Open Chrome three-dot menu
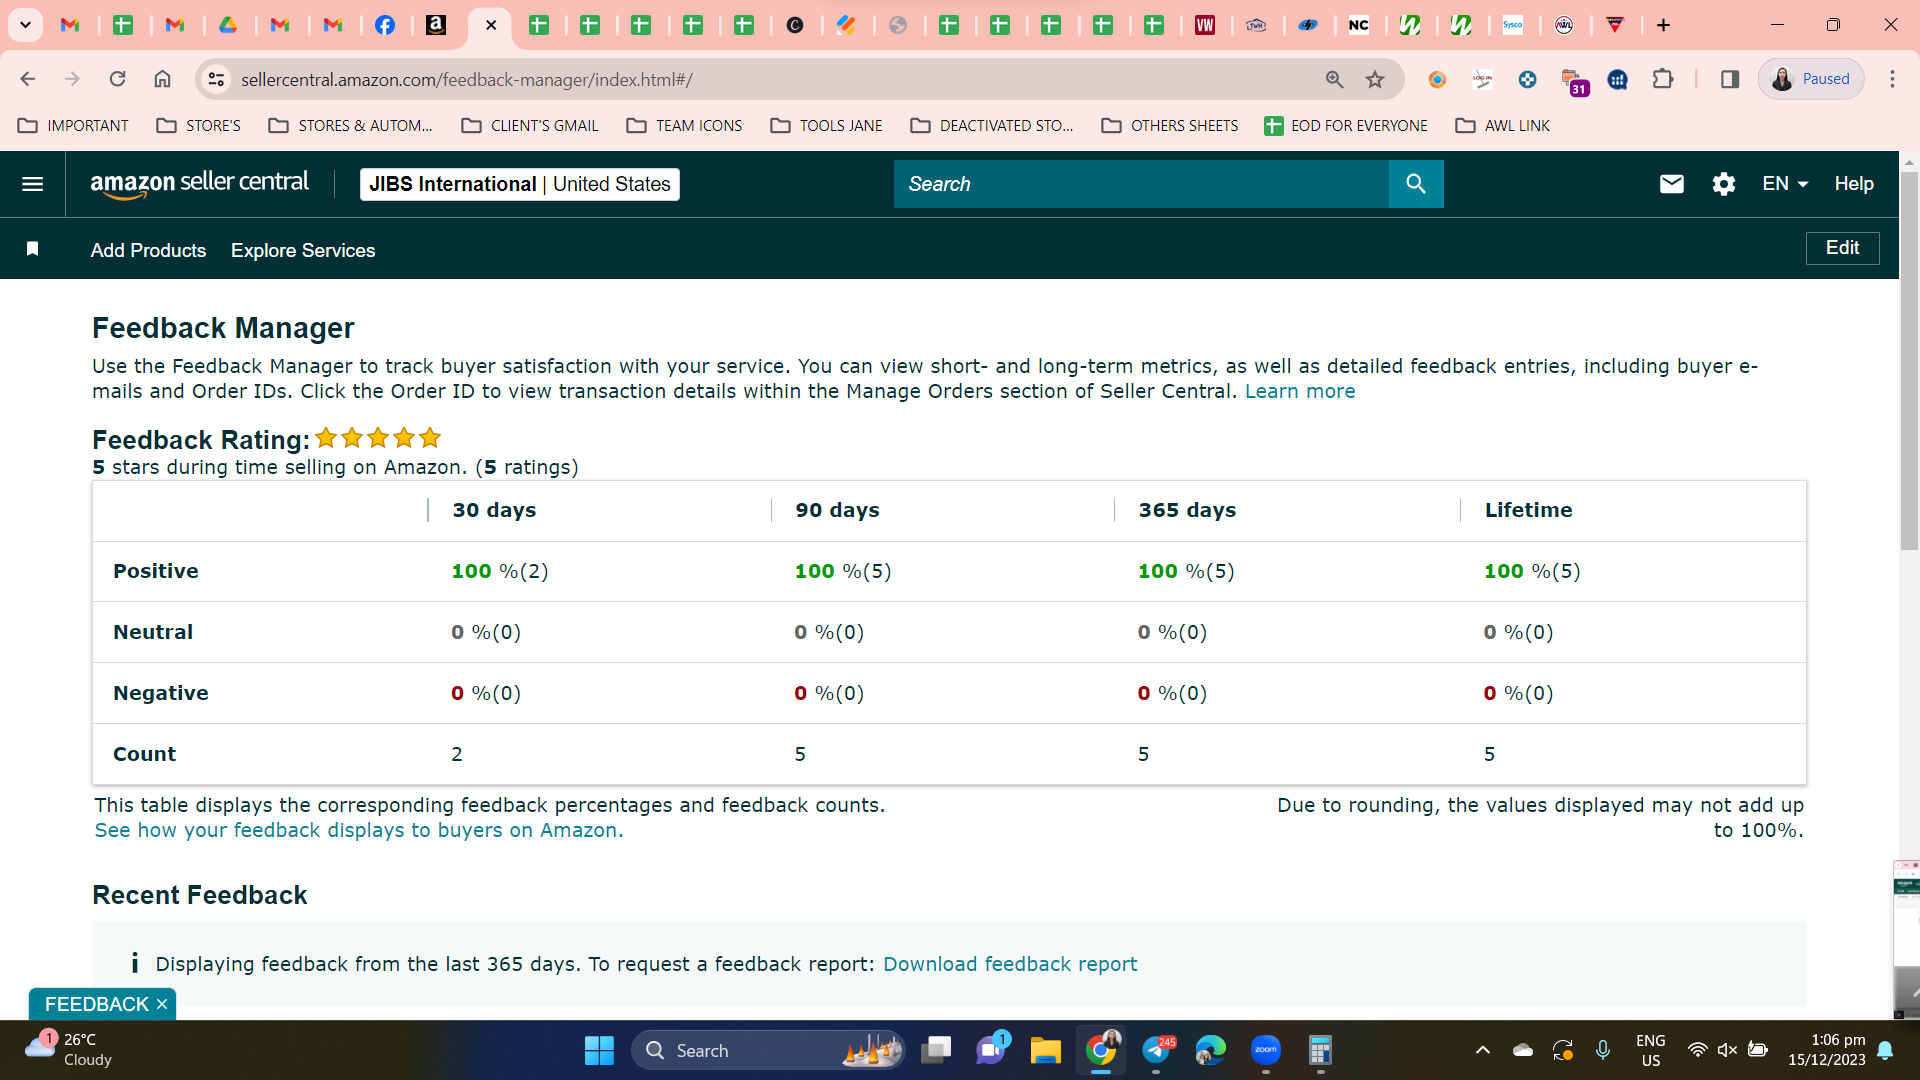 pos(1892,79)
